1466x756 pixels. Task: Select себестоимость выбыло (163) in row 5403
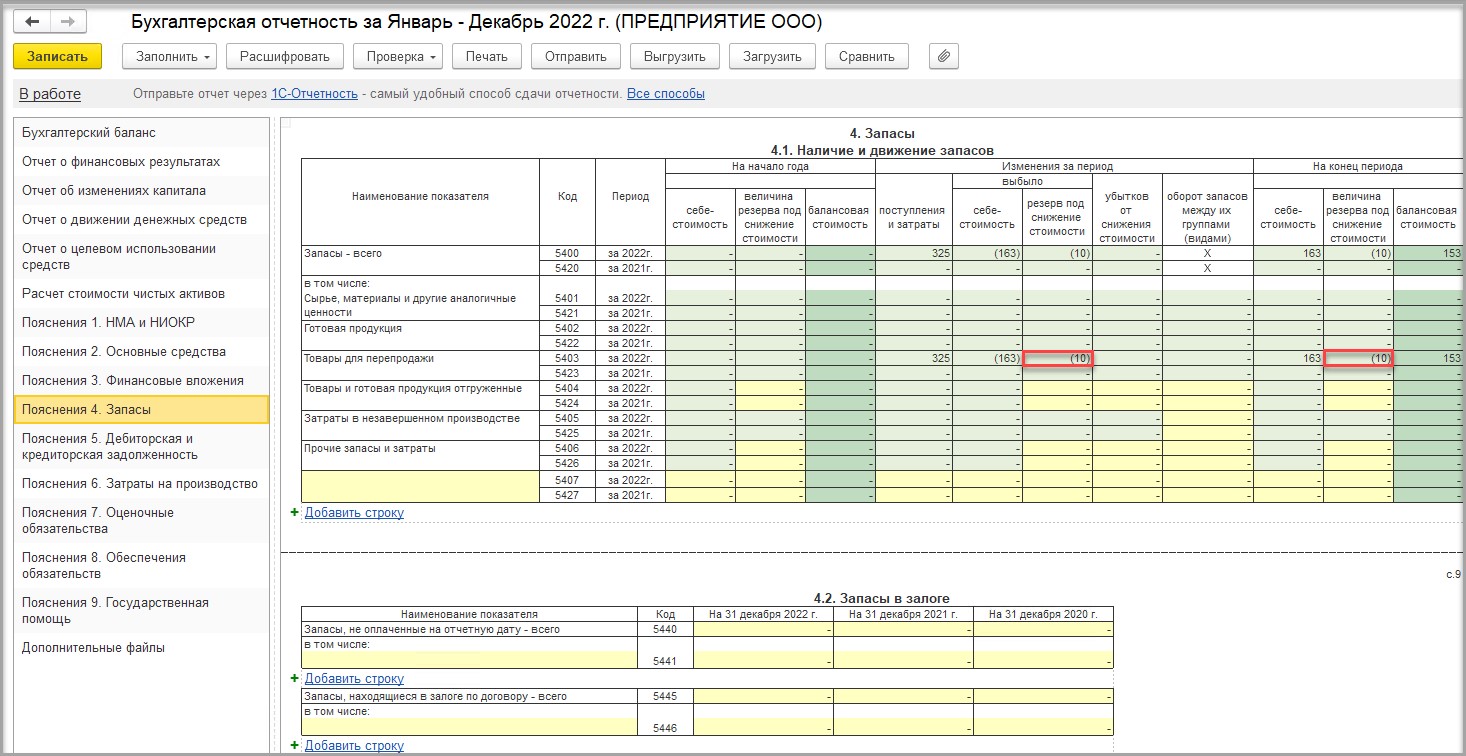pyautogui.click(x=986, y=358)
